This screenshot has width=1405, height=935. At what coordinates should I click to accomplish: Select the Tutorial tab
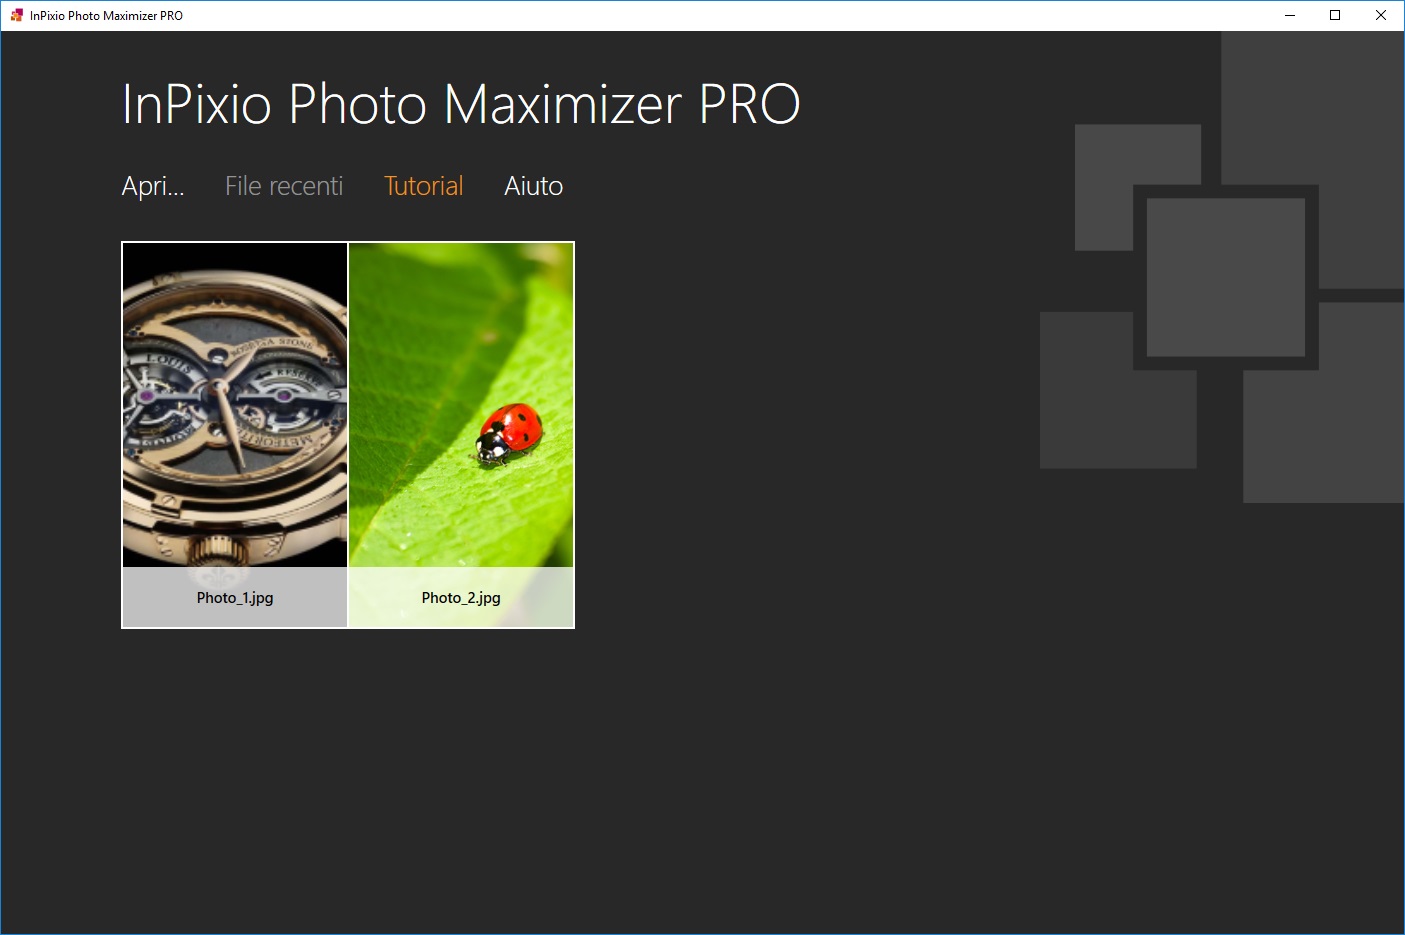click(424, 186)
